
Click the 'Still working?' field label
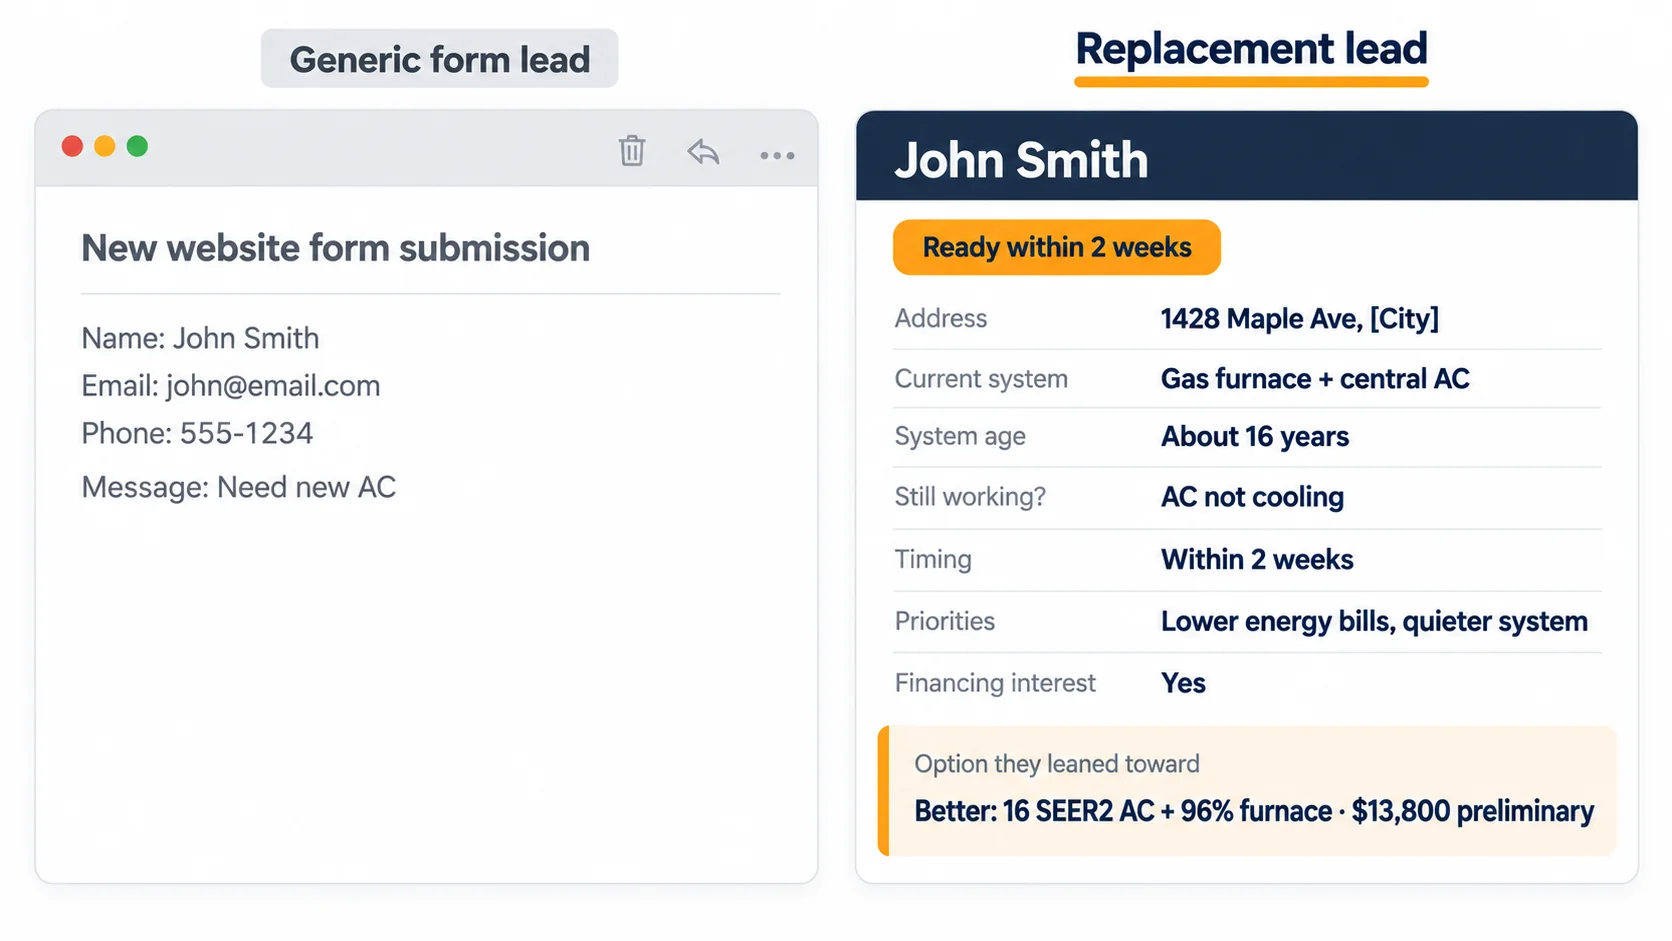coord(970,497)
